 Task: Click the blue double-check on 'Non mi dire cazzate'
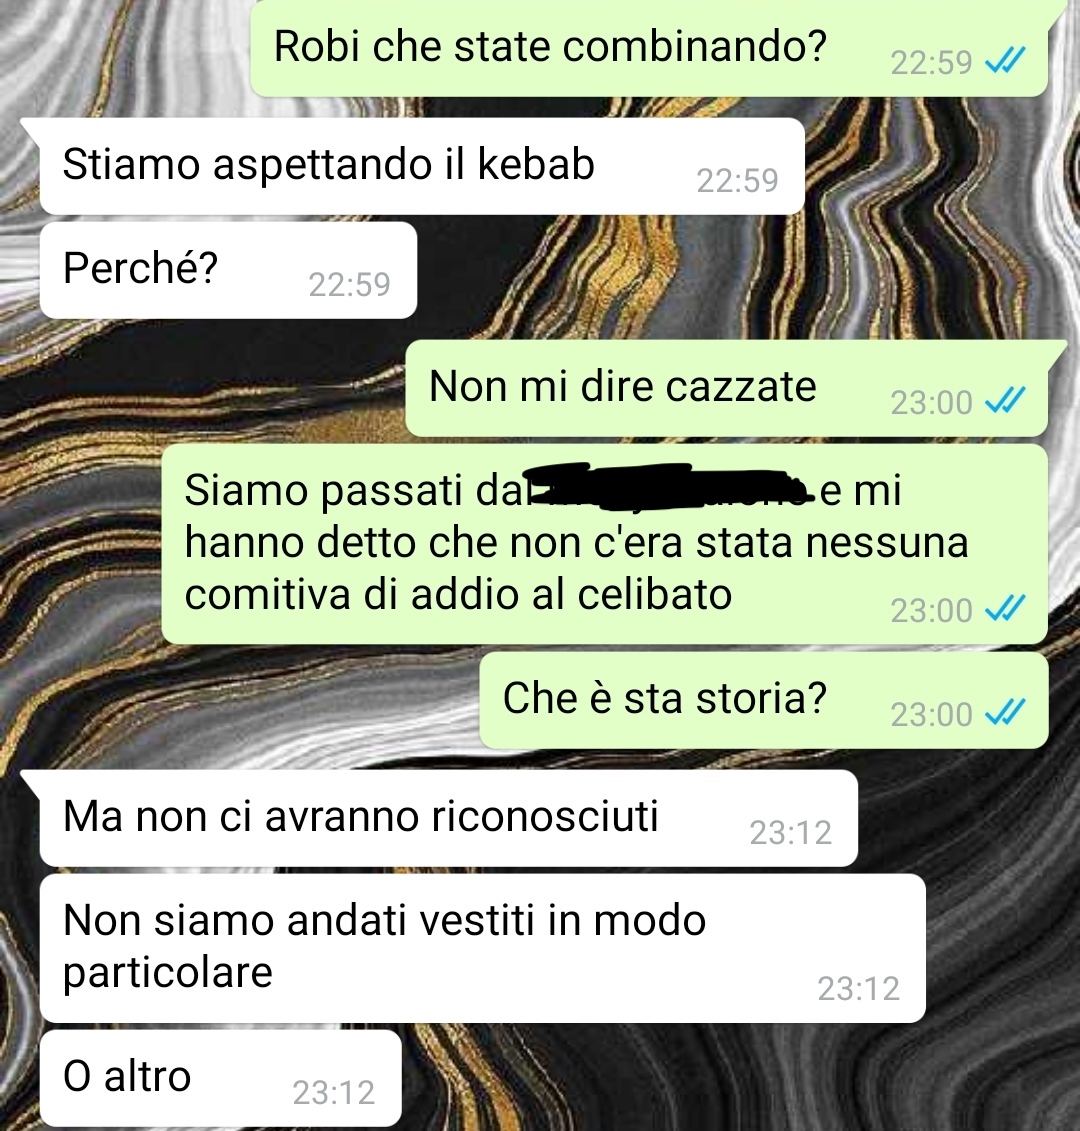tap(1005, 401)
